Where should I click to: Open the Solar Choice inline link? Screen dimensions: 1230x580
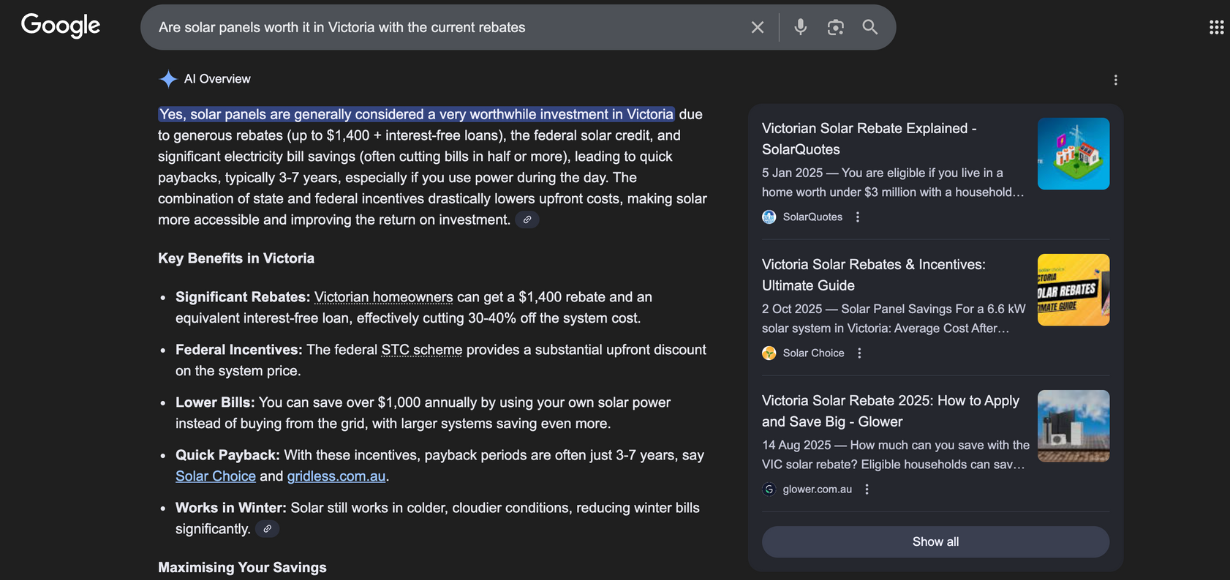tap(215, 476)
